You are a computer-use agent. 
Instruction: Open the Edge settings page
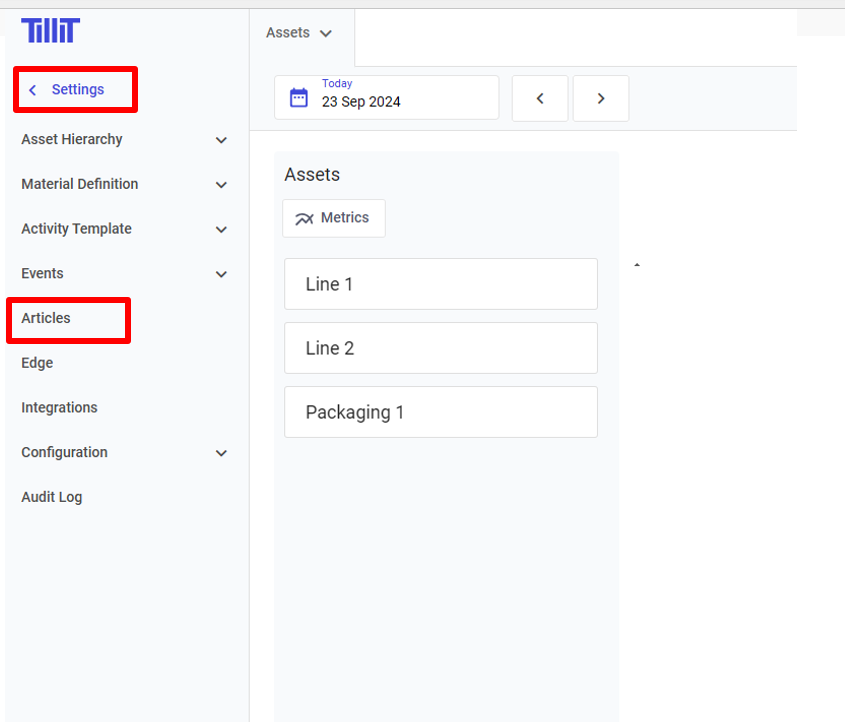37,363
